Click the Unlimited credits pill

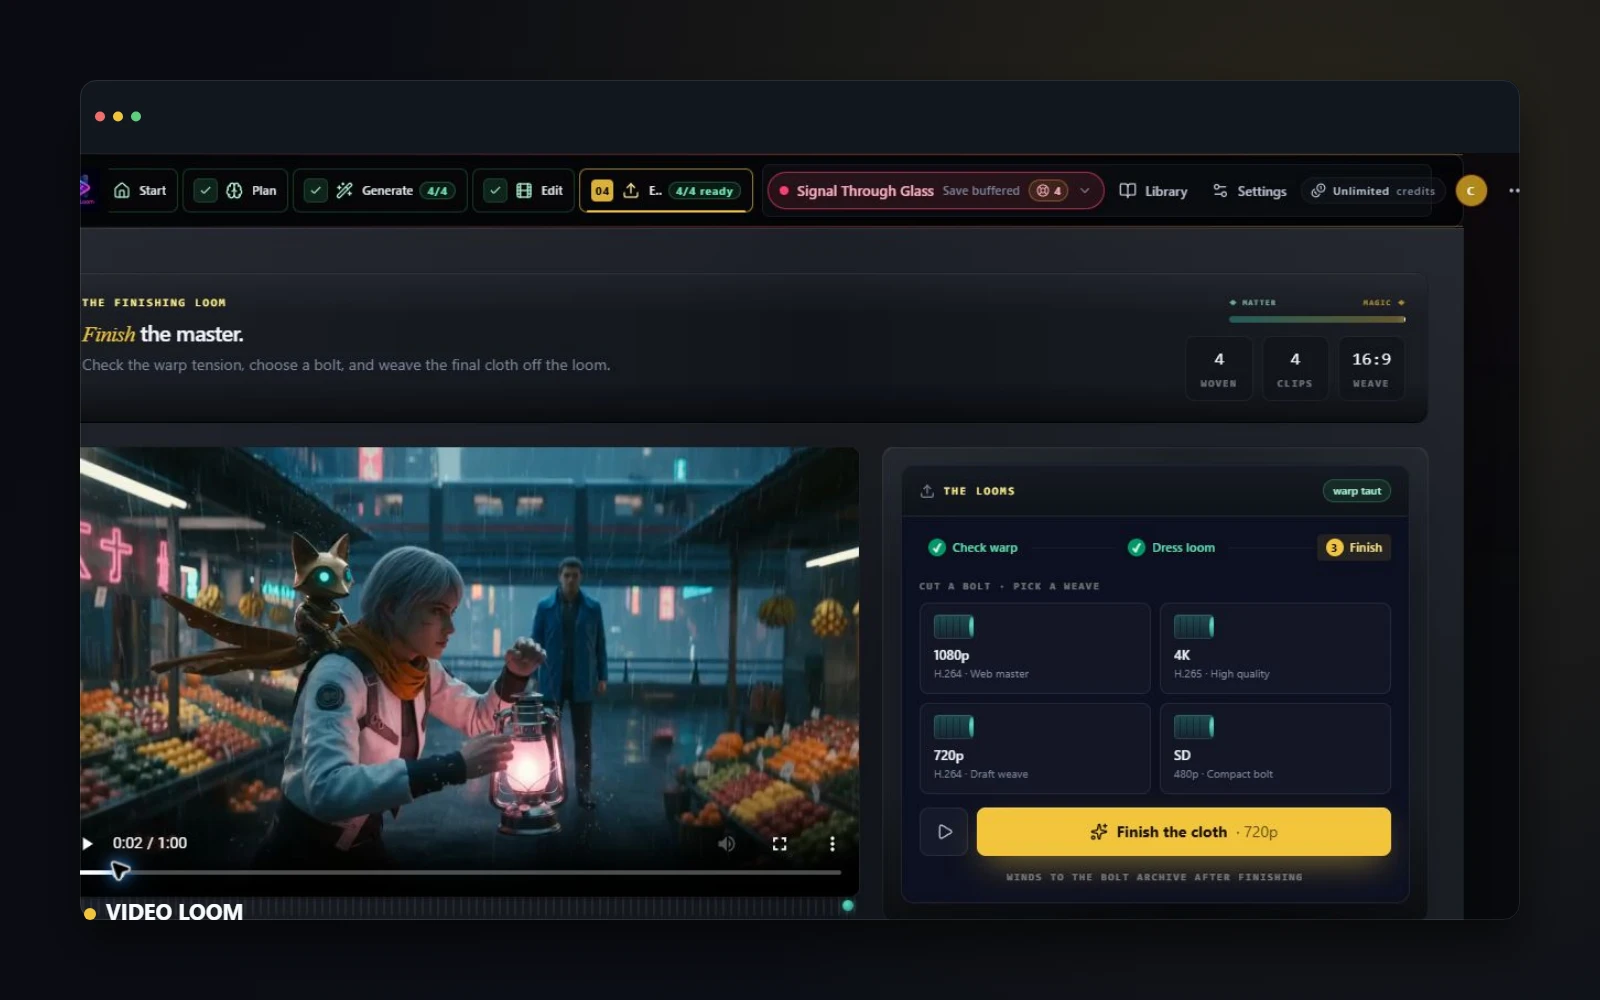coord(1373,191)
